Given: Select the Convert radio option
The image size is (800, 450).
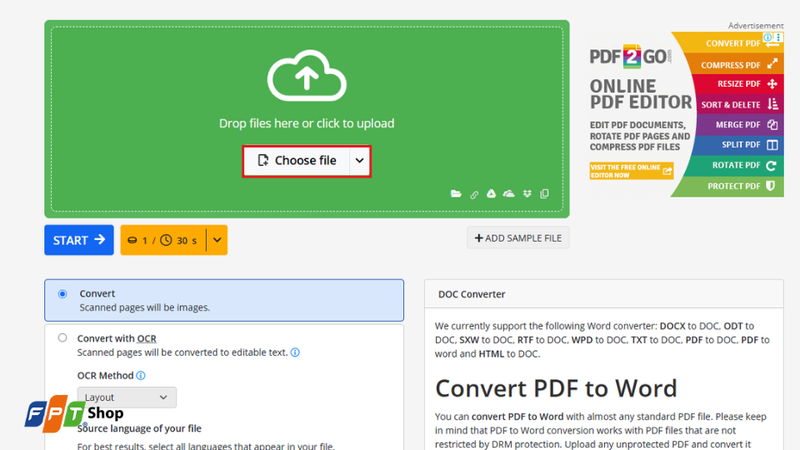Looking at the screenshot, I should click(x=62, y=294).
